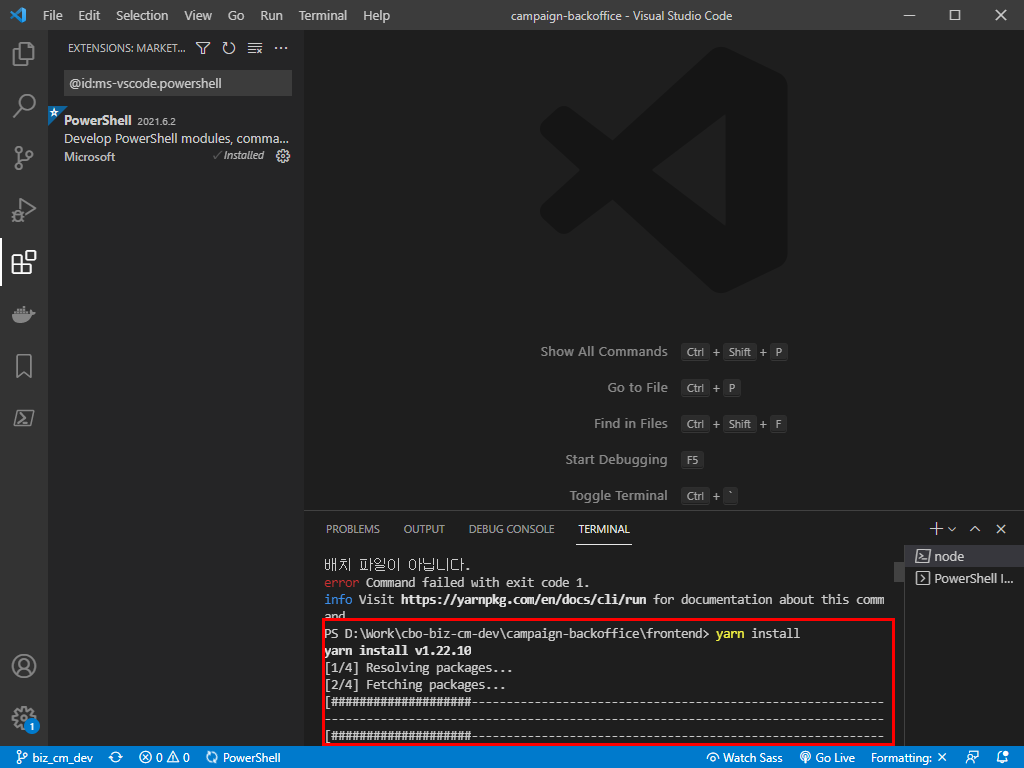Open the Source Control view

(24, 157)
